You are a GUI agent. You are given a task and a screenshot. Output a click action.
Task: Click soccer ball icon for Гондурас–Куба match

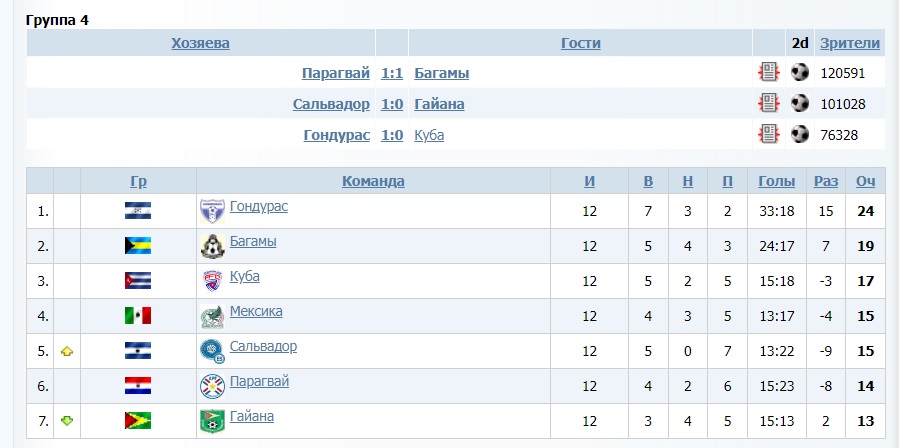800,134
